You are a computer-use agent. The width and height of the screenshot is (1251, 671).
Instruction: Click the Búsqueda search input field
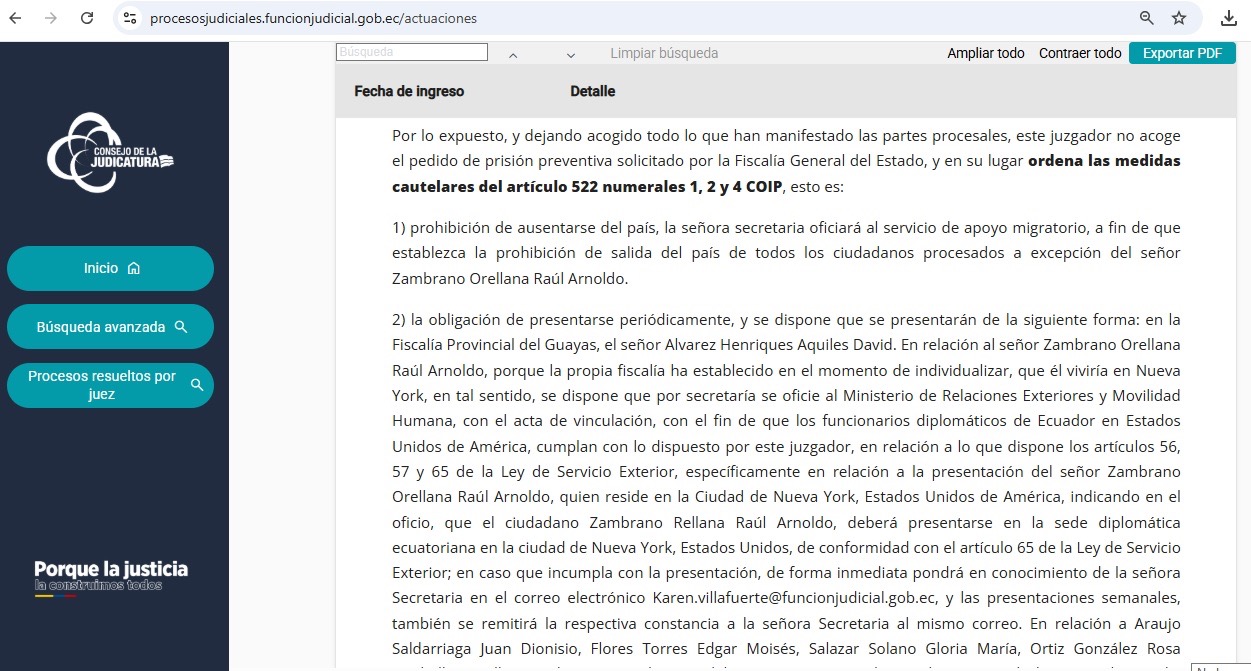coord(412,52)
